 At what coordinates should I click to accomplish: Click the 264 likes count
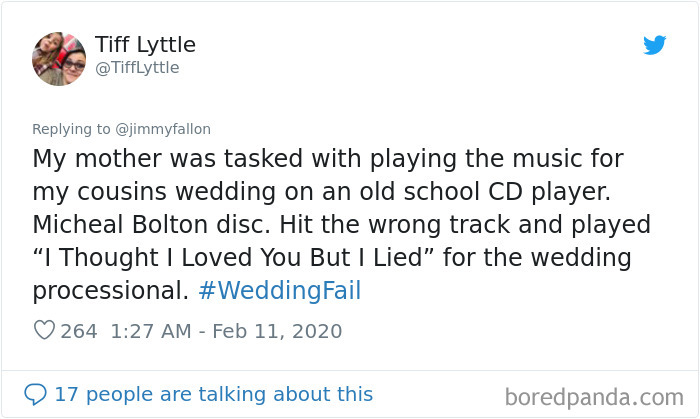tap(79, 331)
